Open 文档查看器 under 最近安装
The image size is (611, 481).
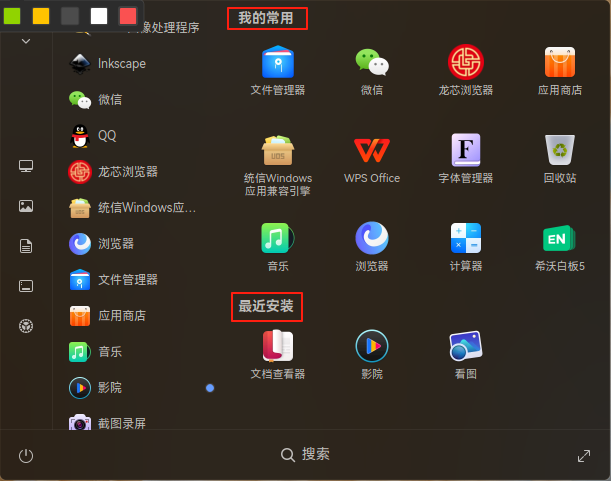[278, 355]
